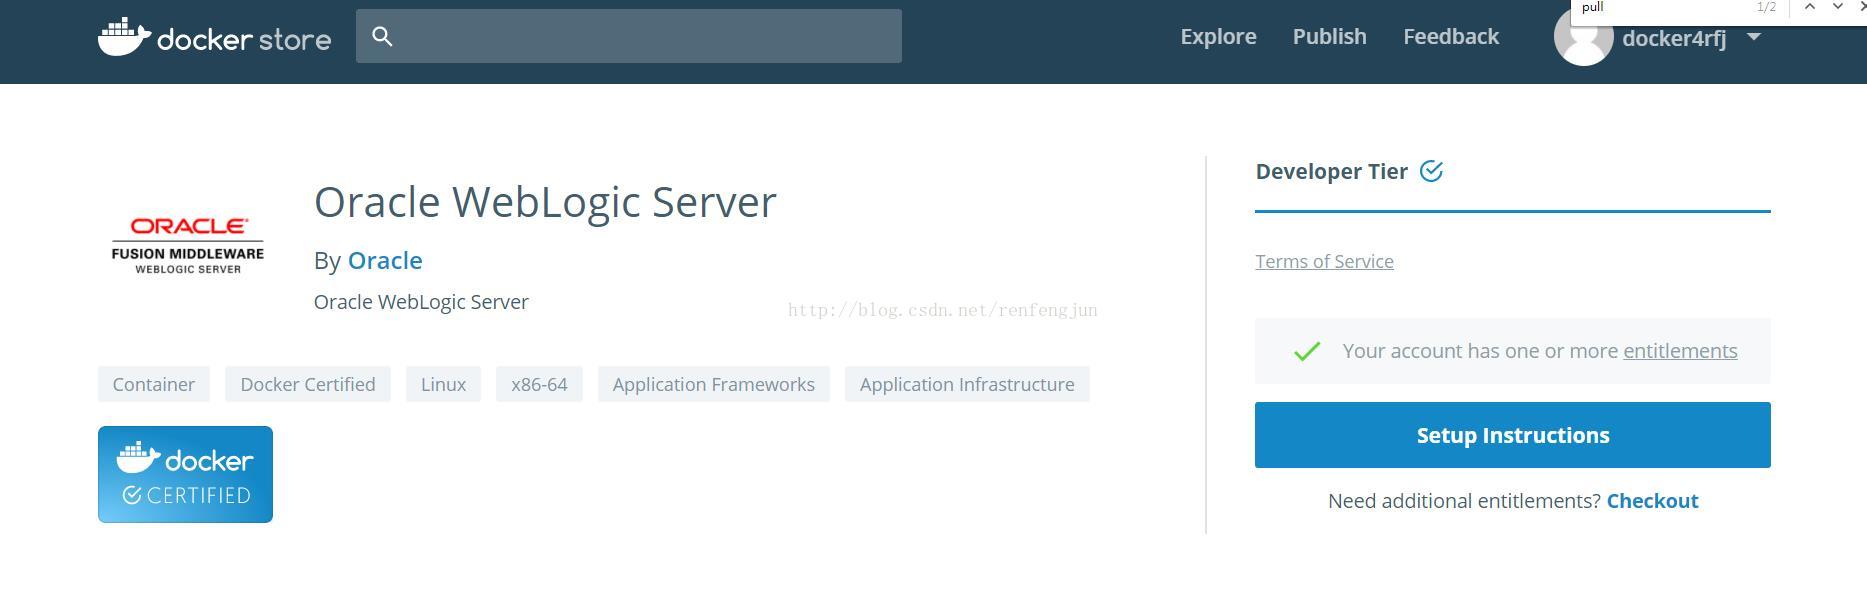Viewport: 1867px width, 598px height.
Task: Open the entitlements link
Action: click(1680, 351)
